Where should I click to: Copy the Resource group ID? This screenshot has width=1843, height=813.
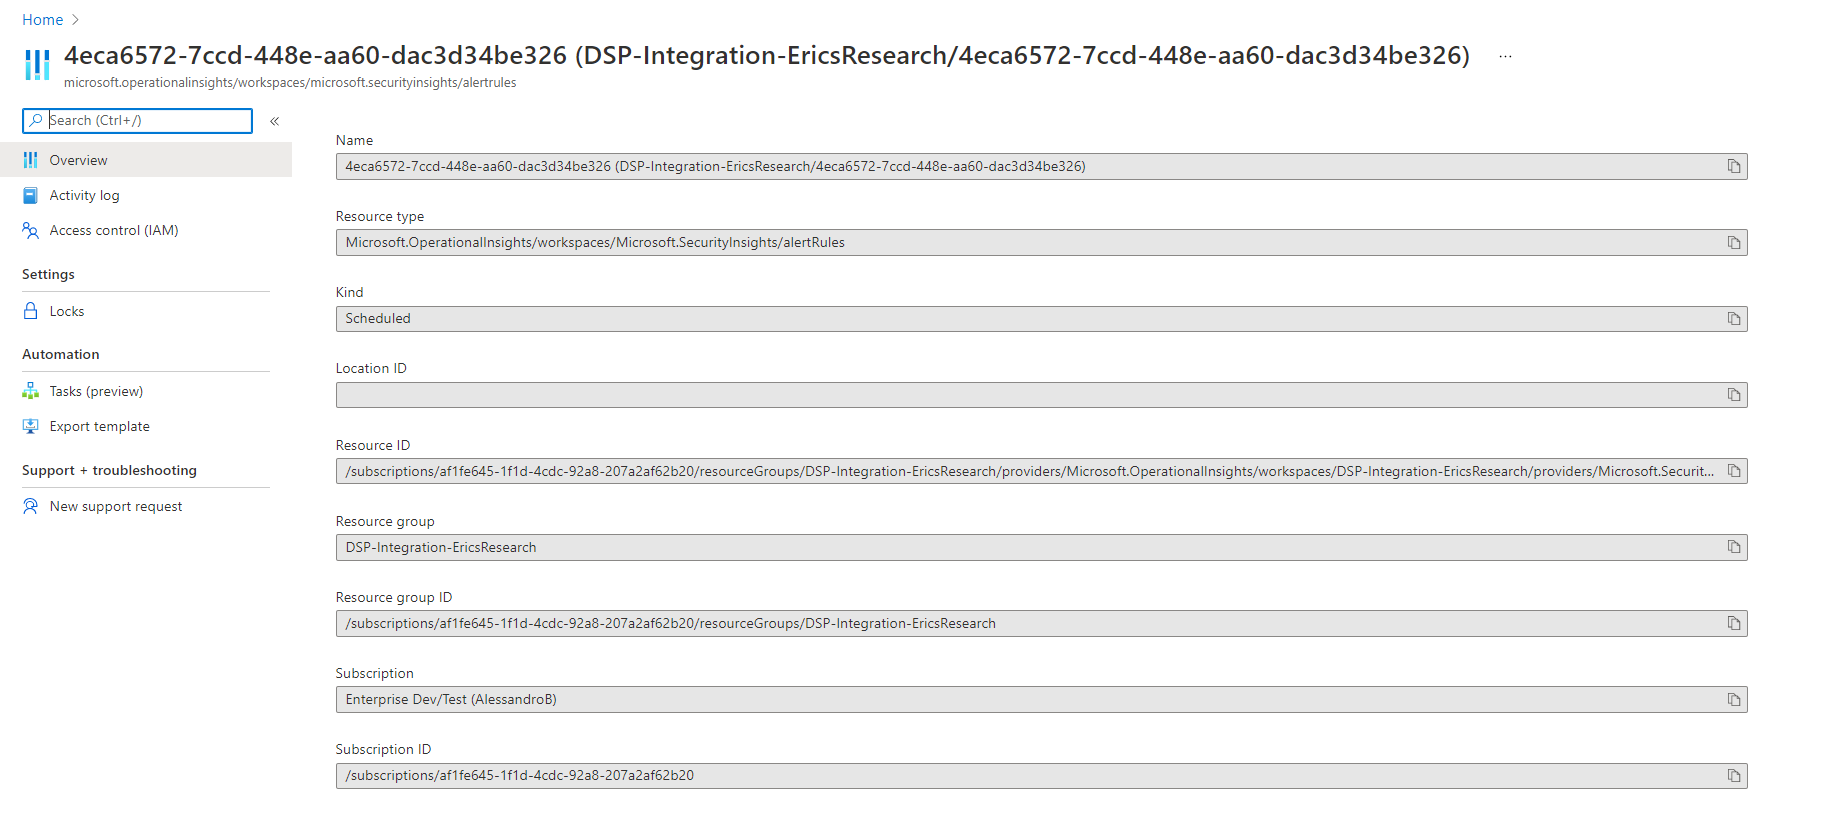1734,623
